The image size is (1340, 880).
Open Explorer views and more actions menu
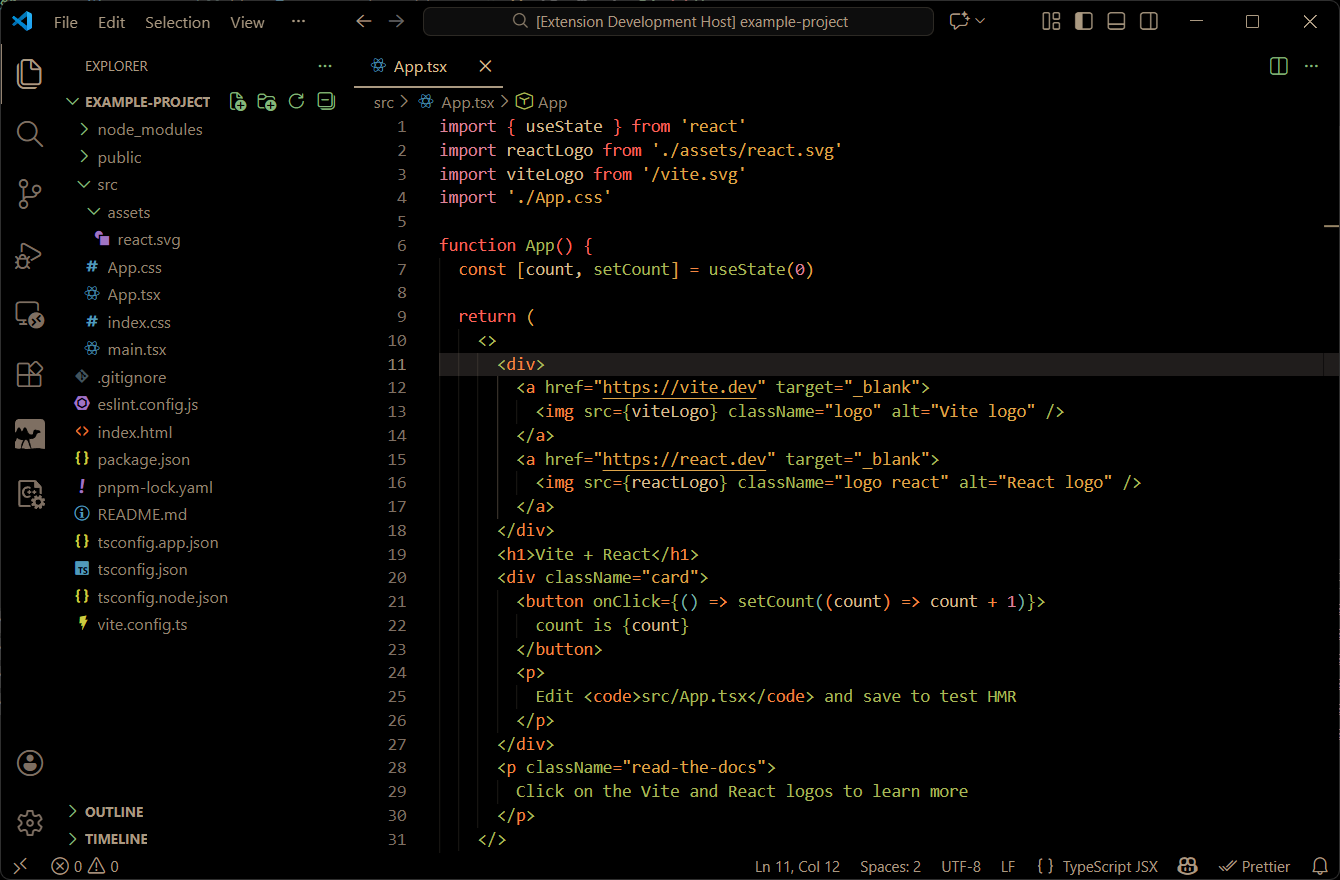tap(325, 66)
